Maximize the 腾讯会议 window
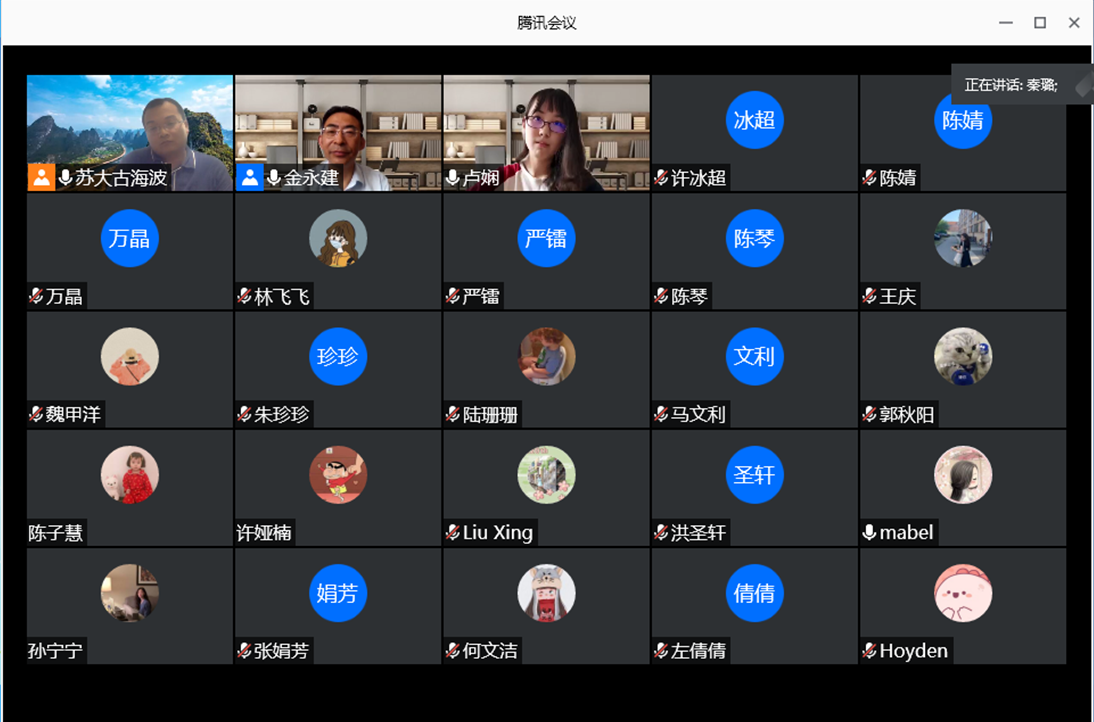 point(1040,23)
